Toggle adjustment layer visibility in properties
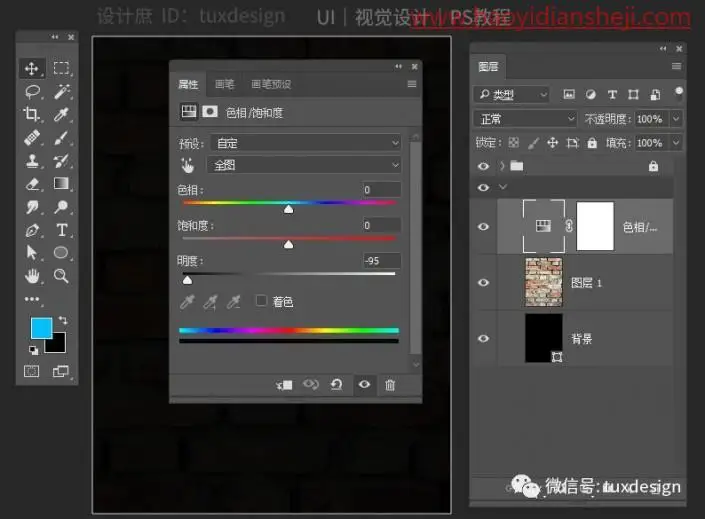Viewport: 705px width, 519px height. pyautogui.click(x=364, y=385)
